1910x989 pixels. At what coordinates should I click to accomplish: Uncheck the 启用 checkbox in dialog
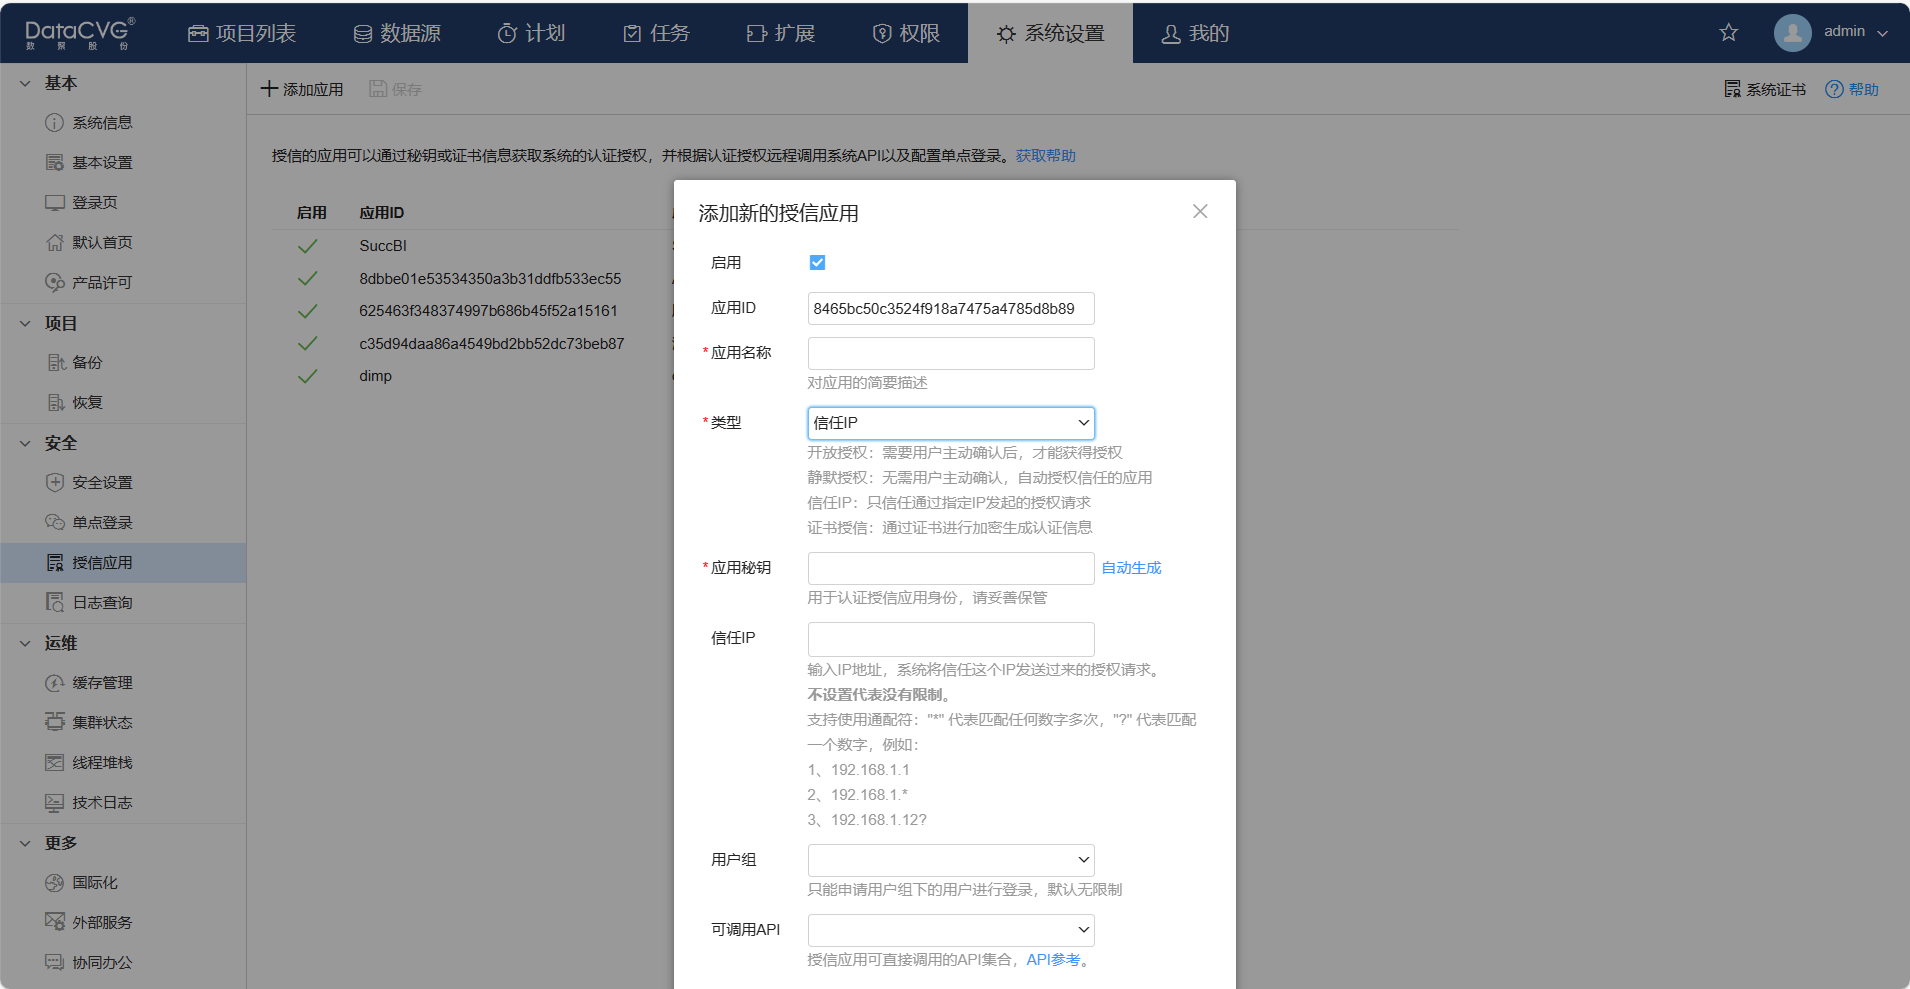click(x=817, y=263)
